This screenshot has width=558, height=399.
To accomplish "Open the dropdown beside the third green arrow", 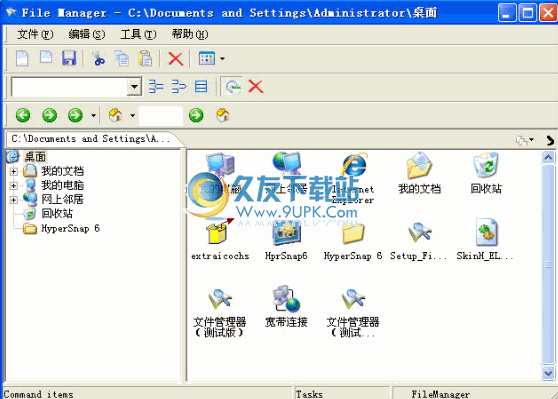I will (x=93, y=115).
